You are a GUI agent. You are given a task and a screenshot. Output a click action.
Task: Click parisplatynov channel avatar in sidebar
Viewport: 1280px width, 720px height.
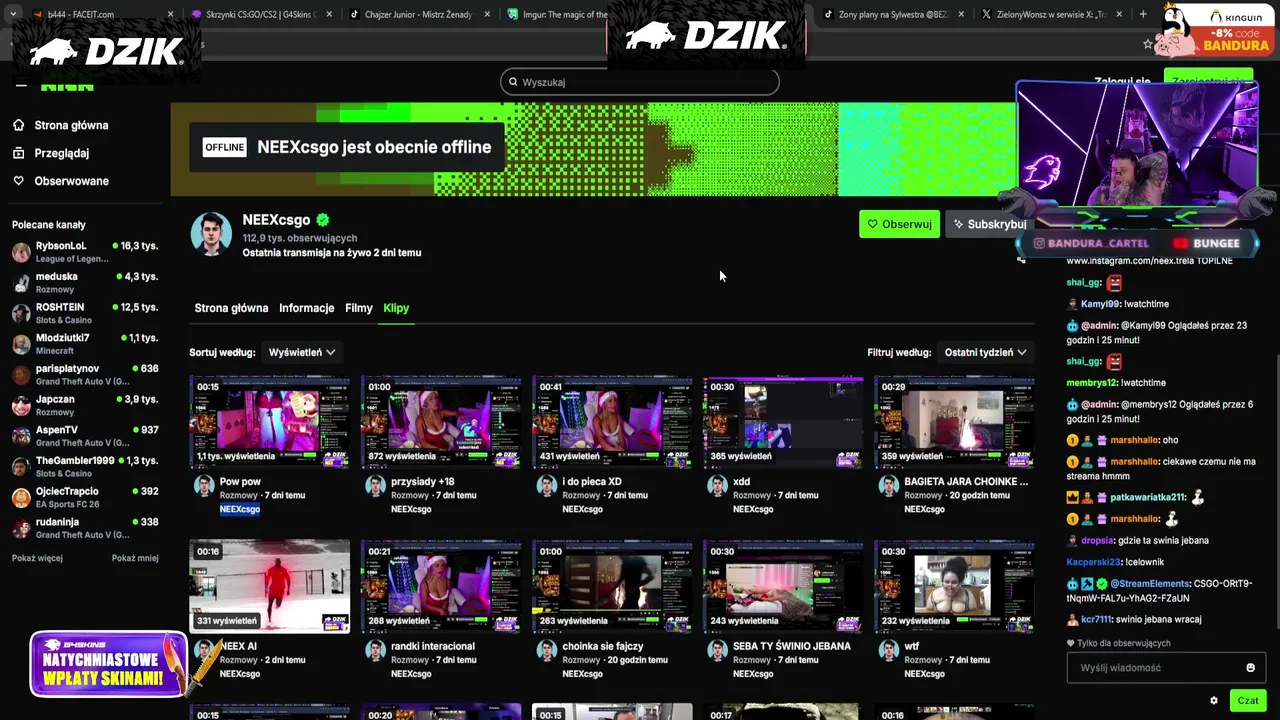coord(21,375)
